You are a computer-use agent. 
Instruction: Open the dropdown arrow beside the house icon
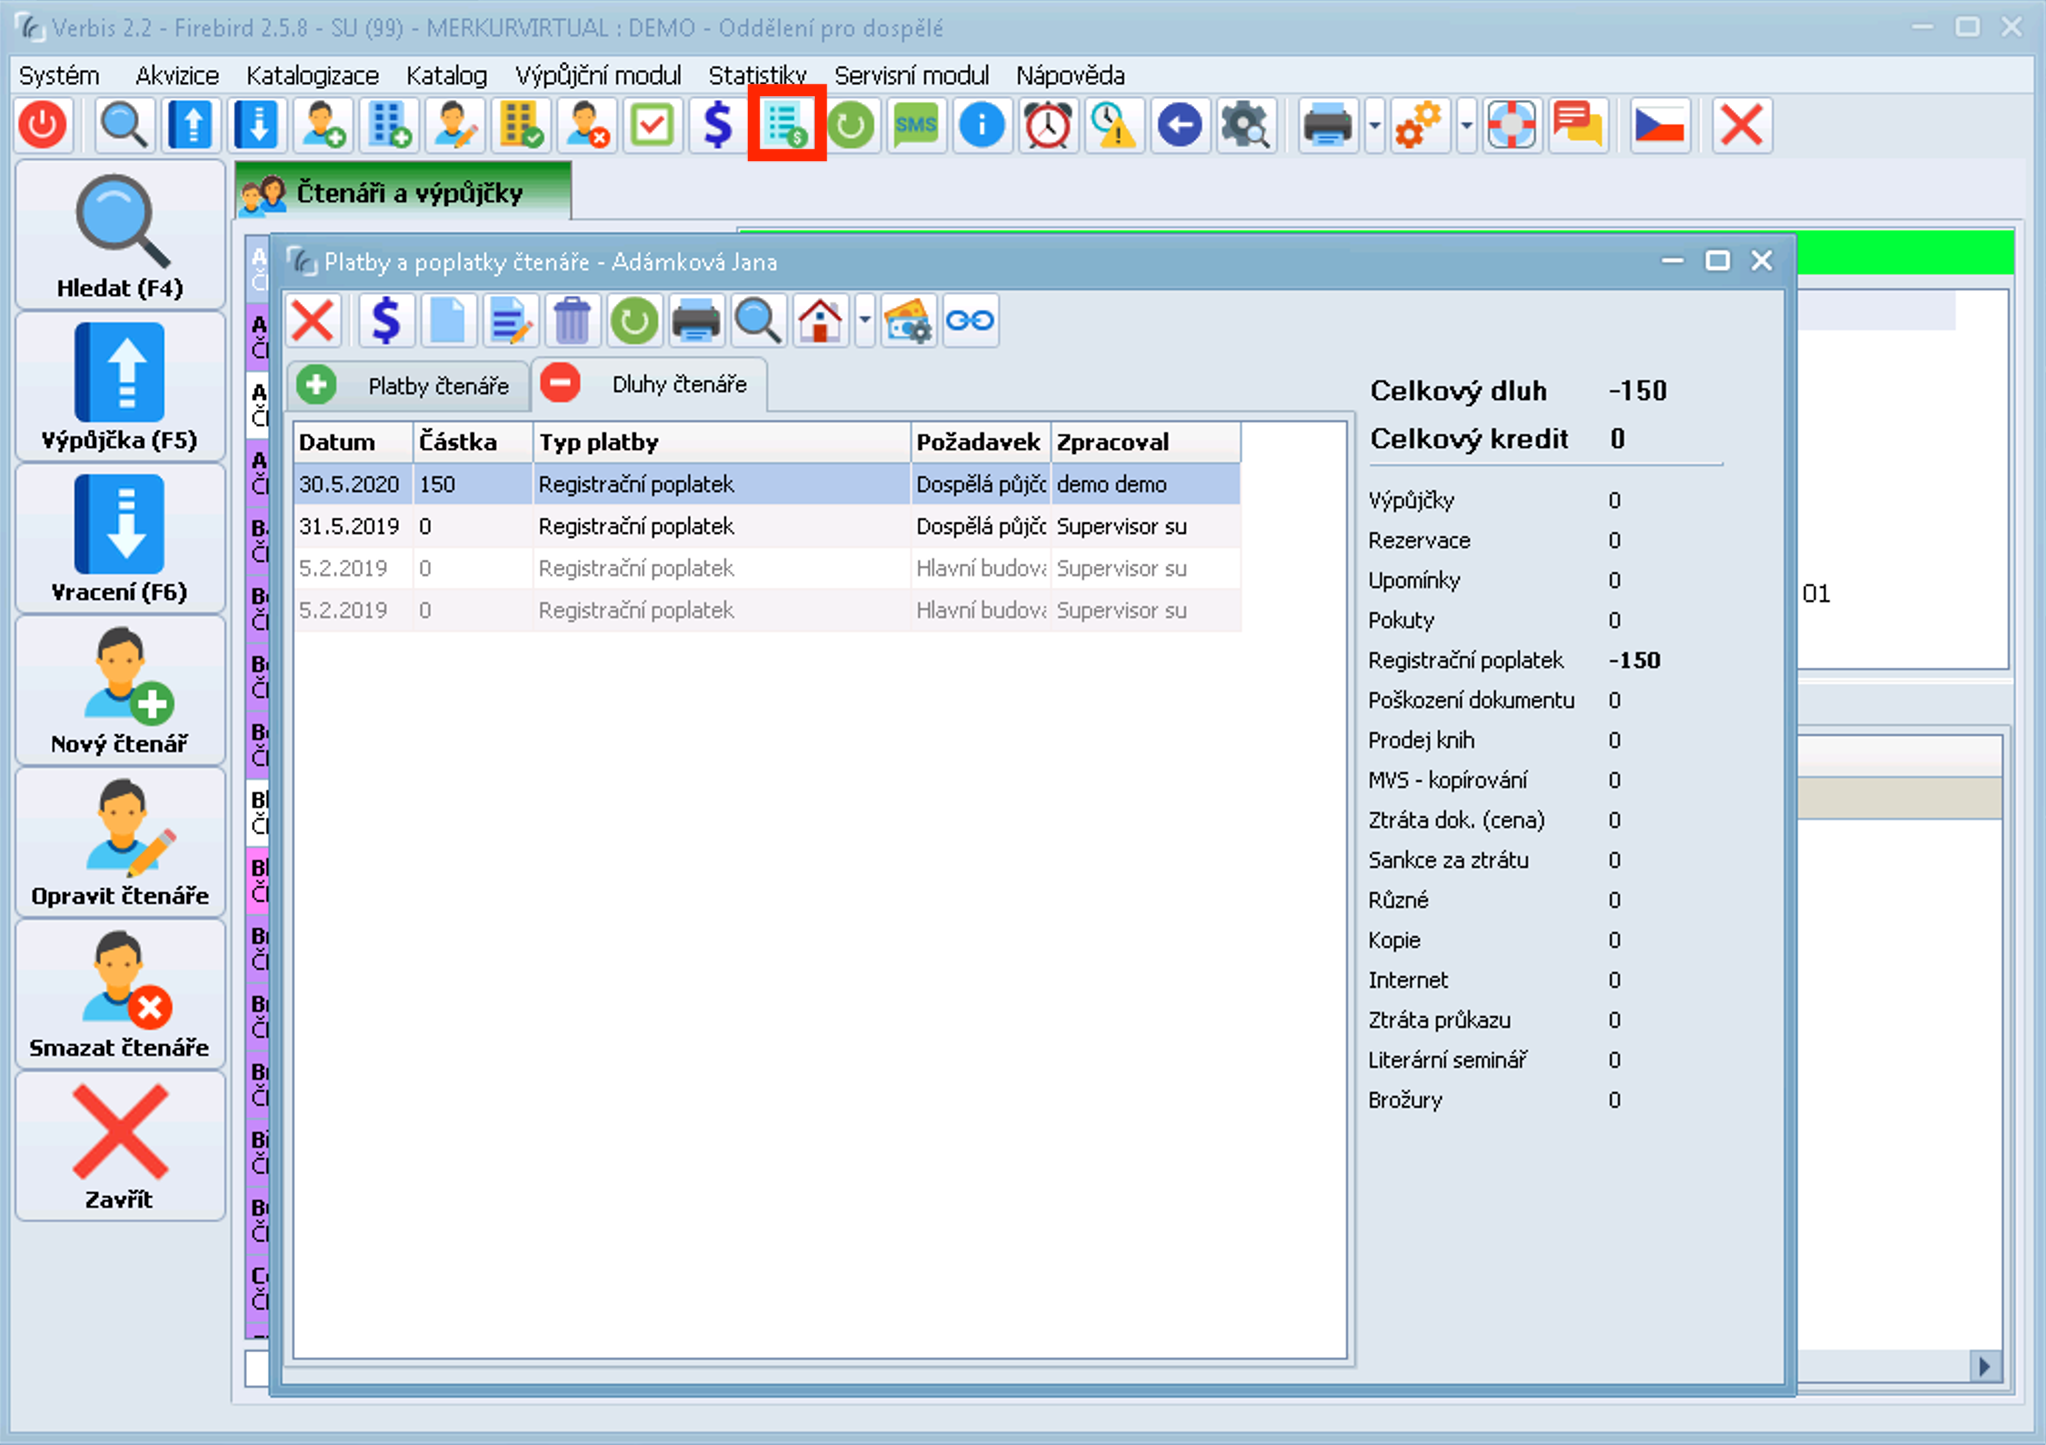point(865,321)
